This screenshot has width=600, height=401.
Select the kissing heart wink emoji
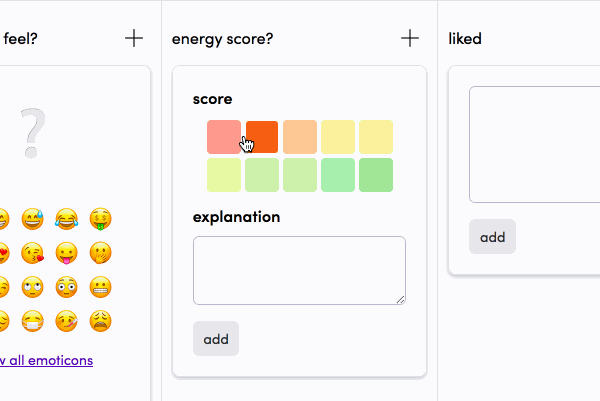pyautogui.click(x=33, y=253)
